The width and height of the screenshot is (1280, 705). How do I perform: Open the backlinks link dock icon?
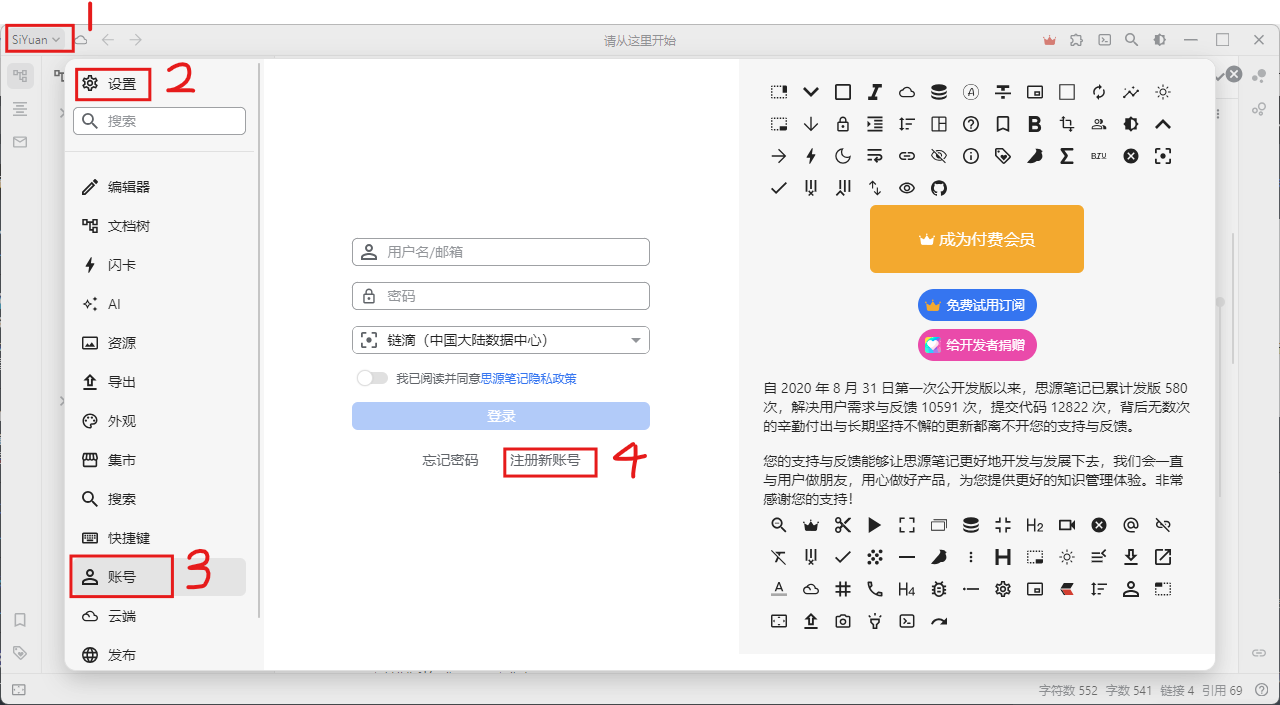pos(1259,652)
